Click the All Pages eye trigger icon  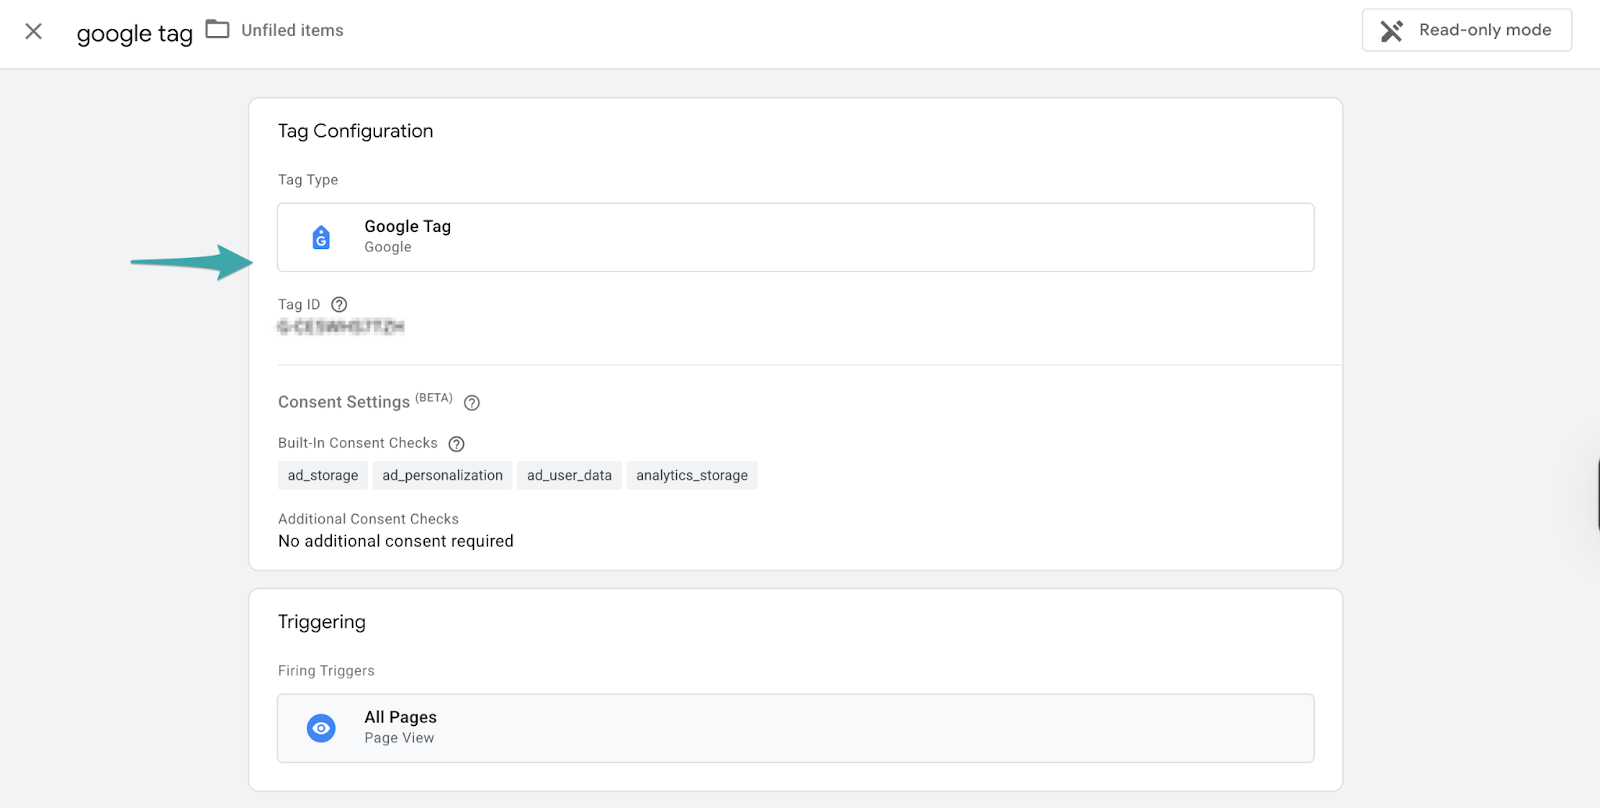click(321, 728)
